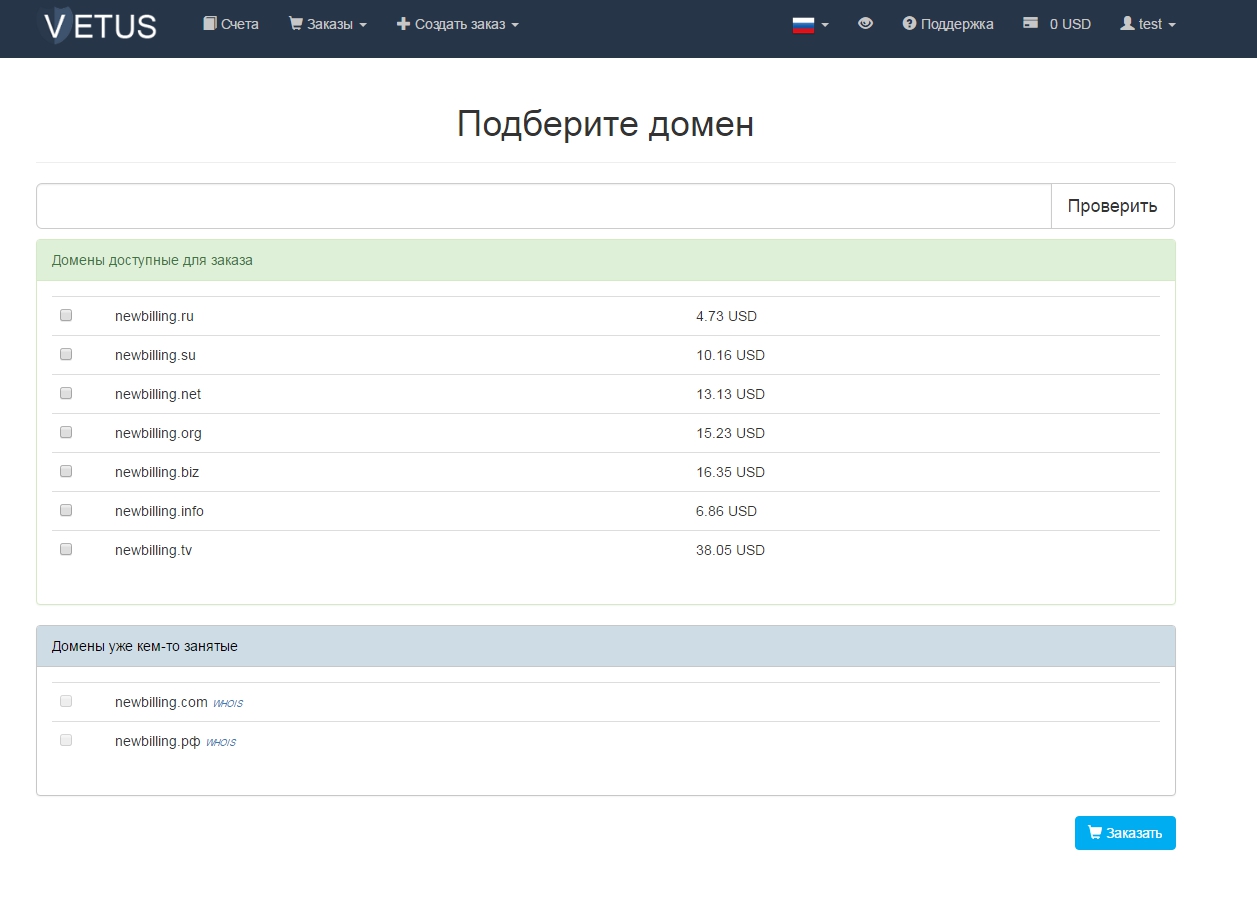Viewport: 1257px width, 901px height.
Task: Click the VETUS shield logo
Action: [x=99, y=25]
